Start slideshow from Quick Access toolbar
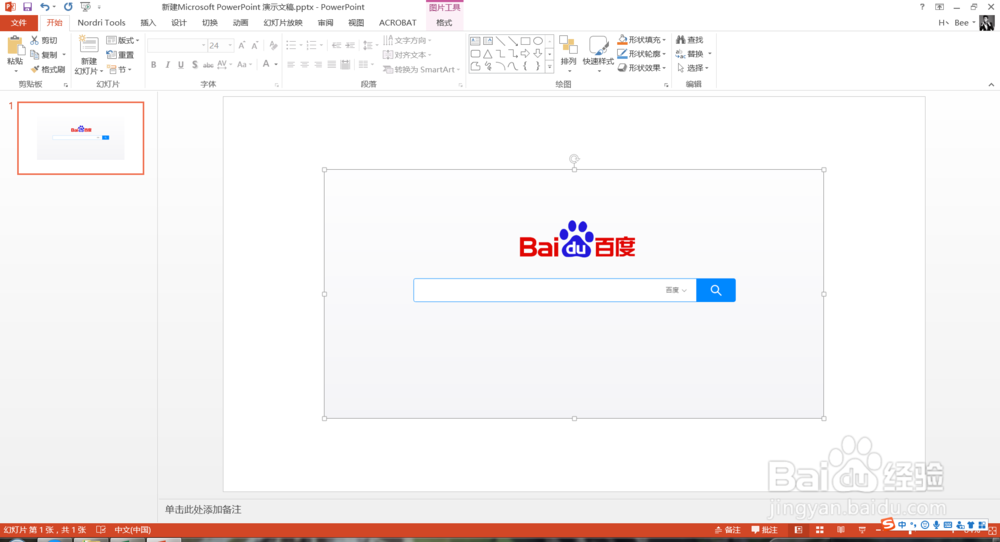 85,7
